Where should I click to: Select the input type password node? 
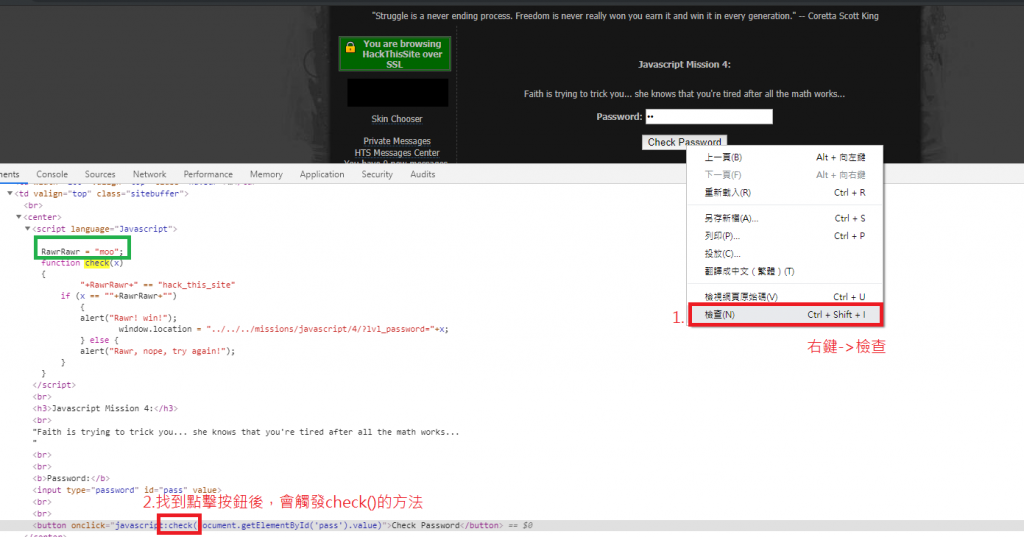click(x=127, y=490)
